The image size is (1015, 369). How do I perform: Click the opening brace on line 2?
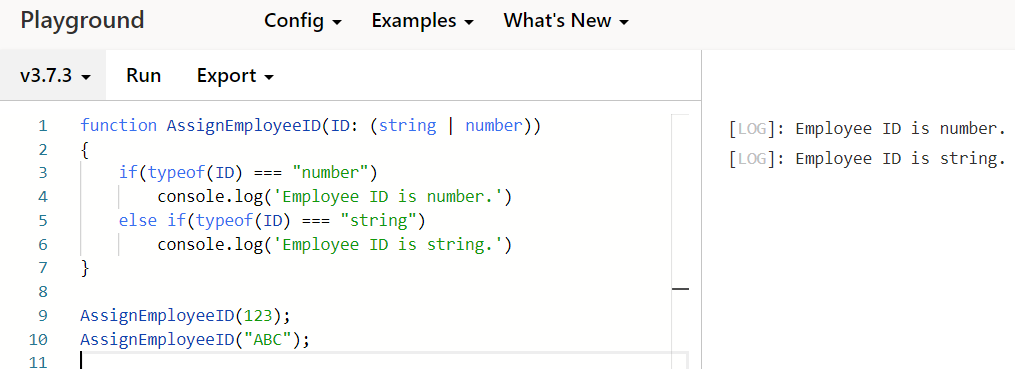[85, 150]
